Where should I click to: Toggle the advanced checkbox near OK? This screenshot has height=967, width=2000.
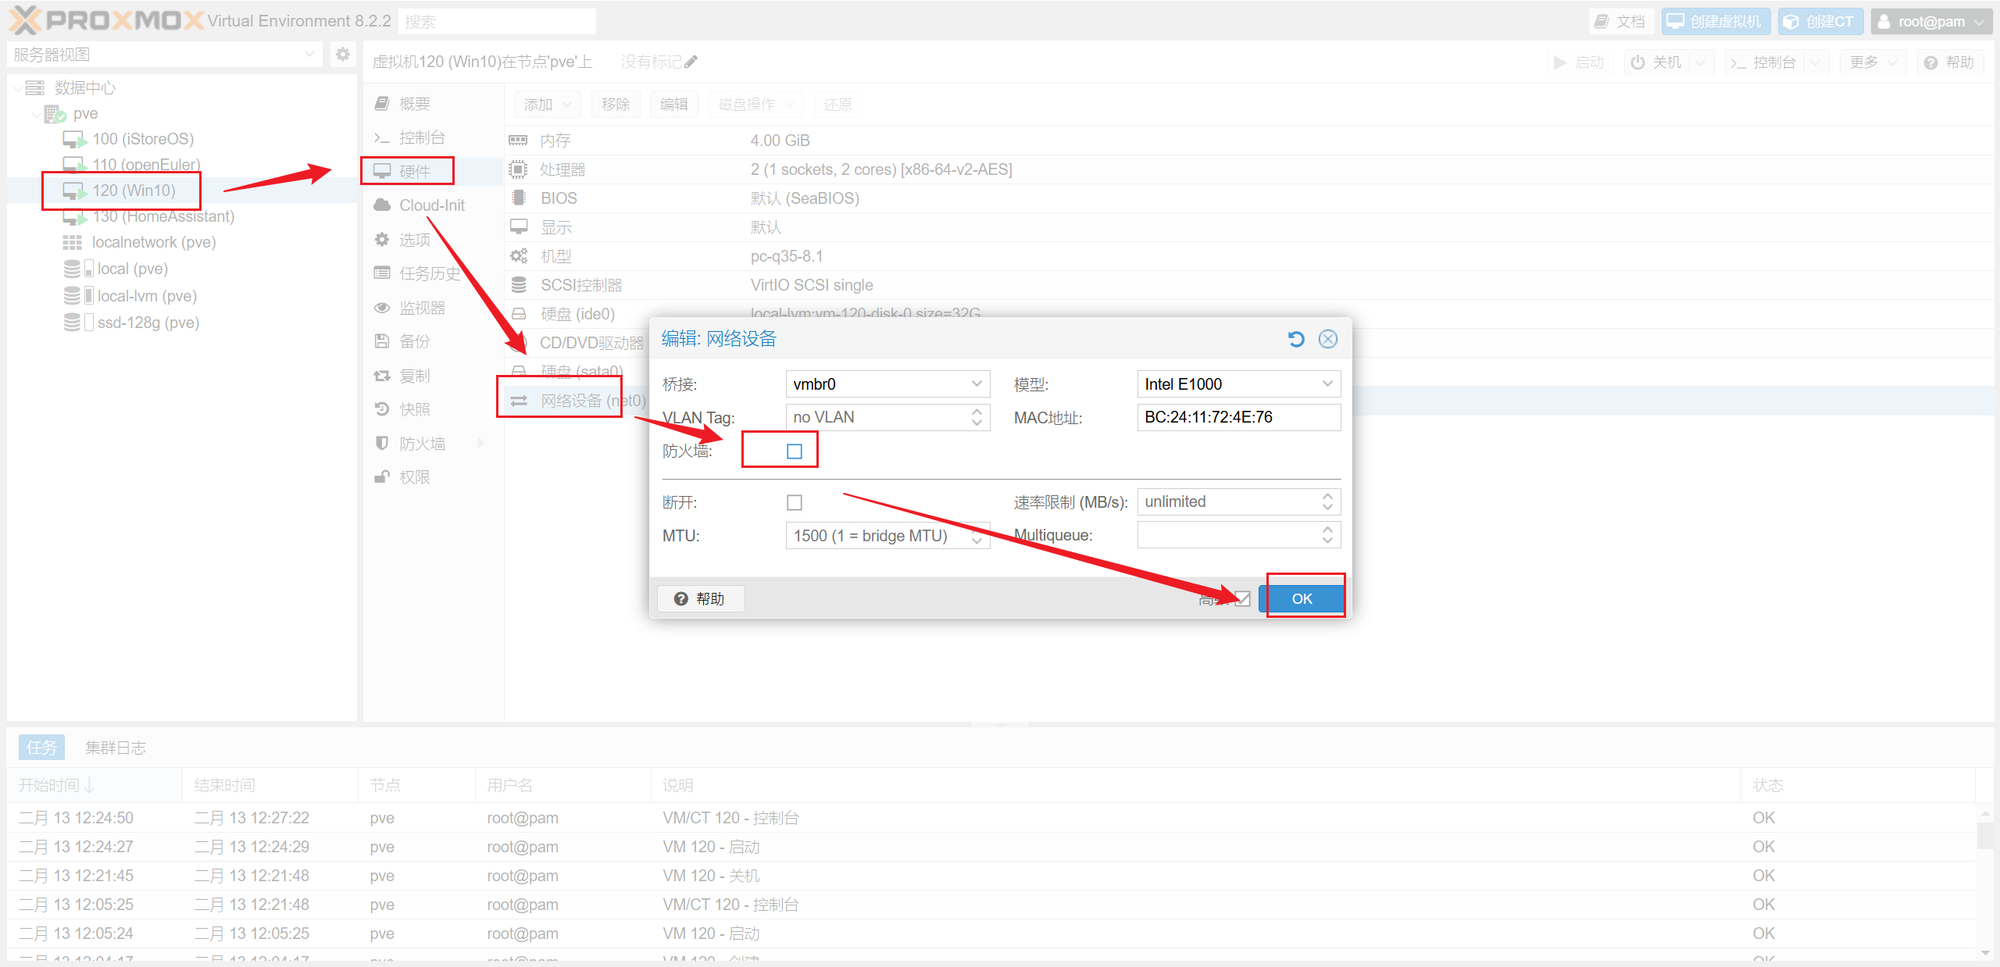coord(1242,599)
